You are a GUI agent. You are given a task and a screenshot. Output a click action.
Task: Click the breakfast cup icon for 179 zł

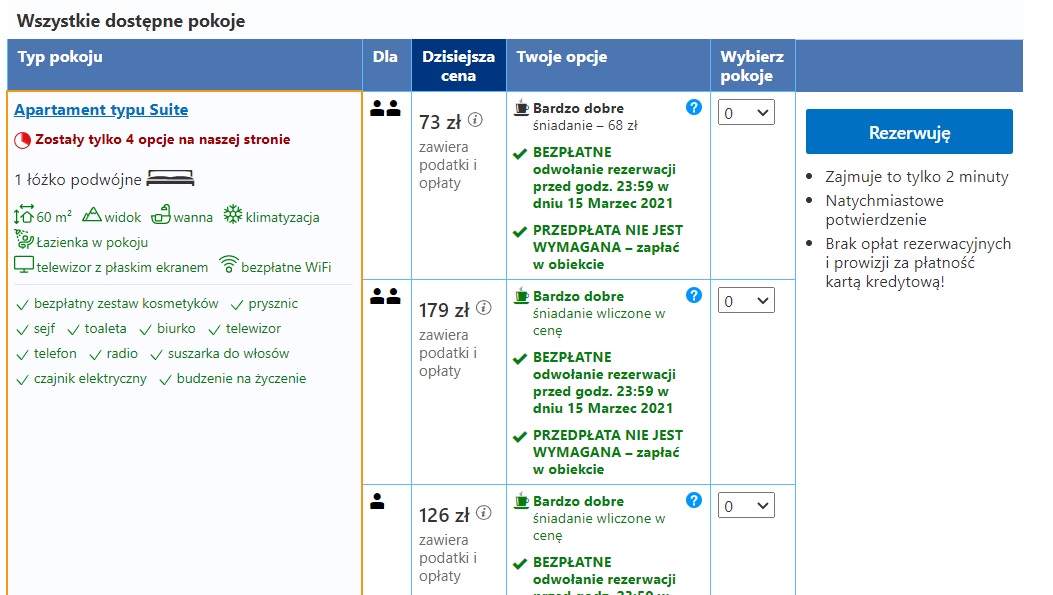pyautogui.click(x=522, y=295)
